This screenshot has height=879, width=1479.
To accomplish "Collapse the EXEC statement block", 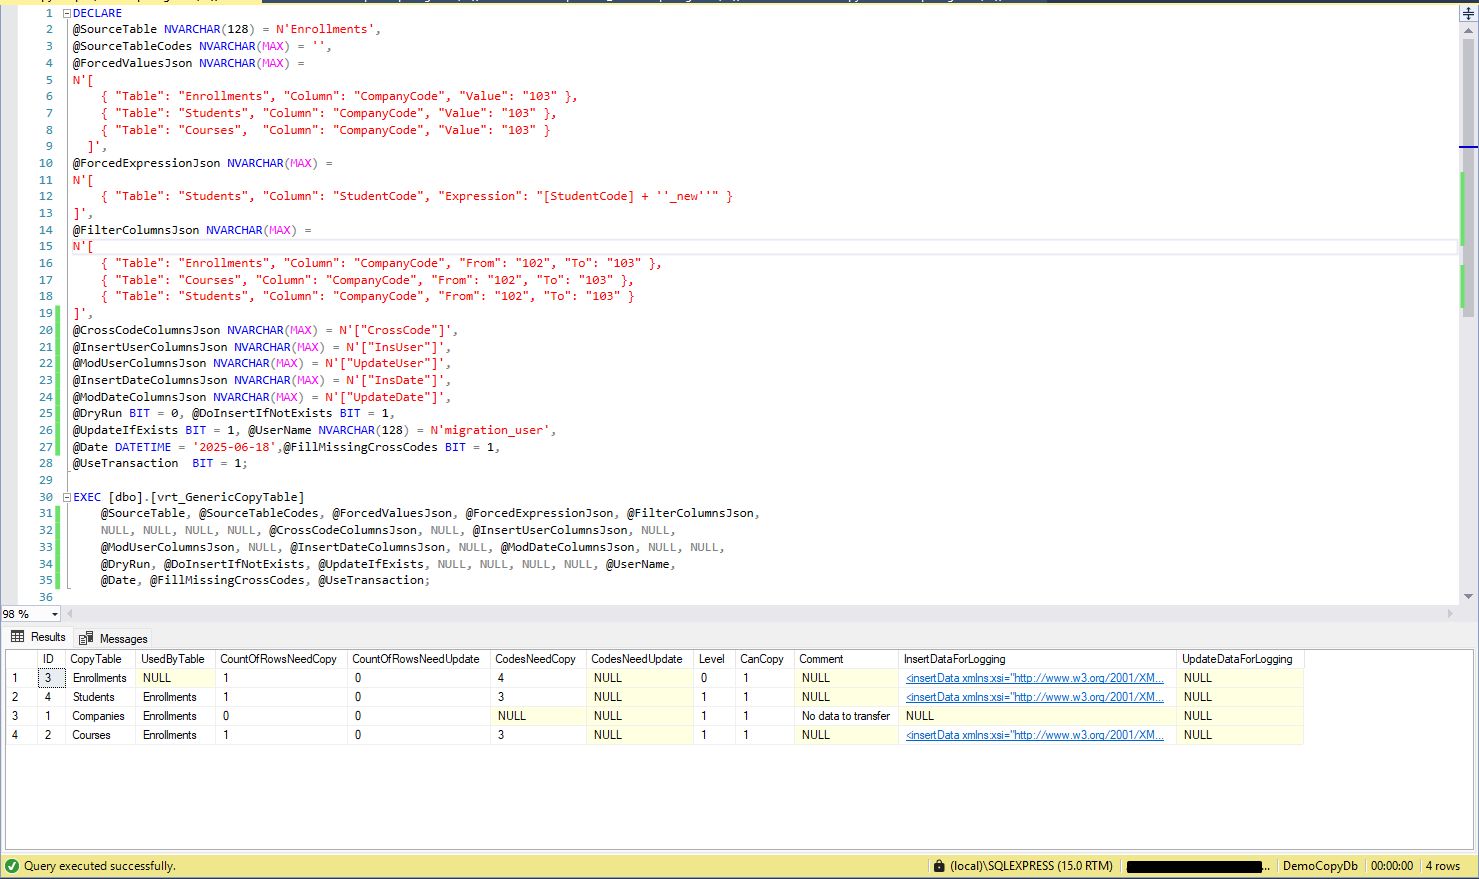I will 67,497.
